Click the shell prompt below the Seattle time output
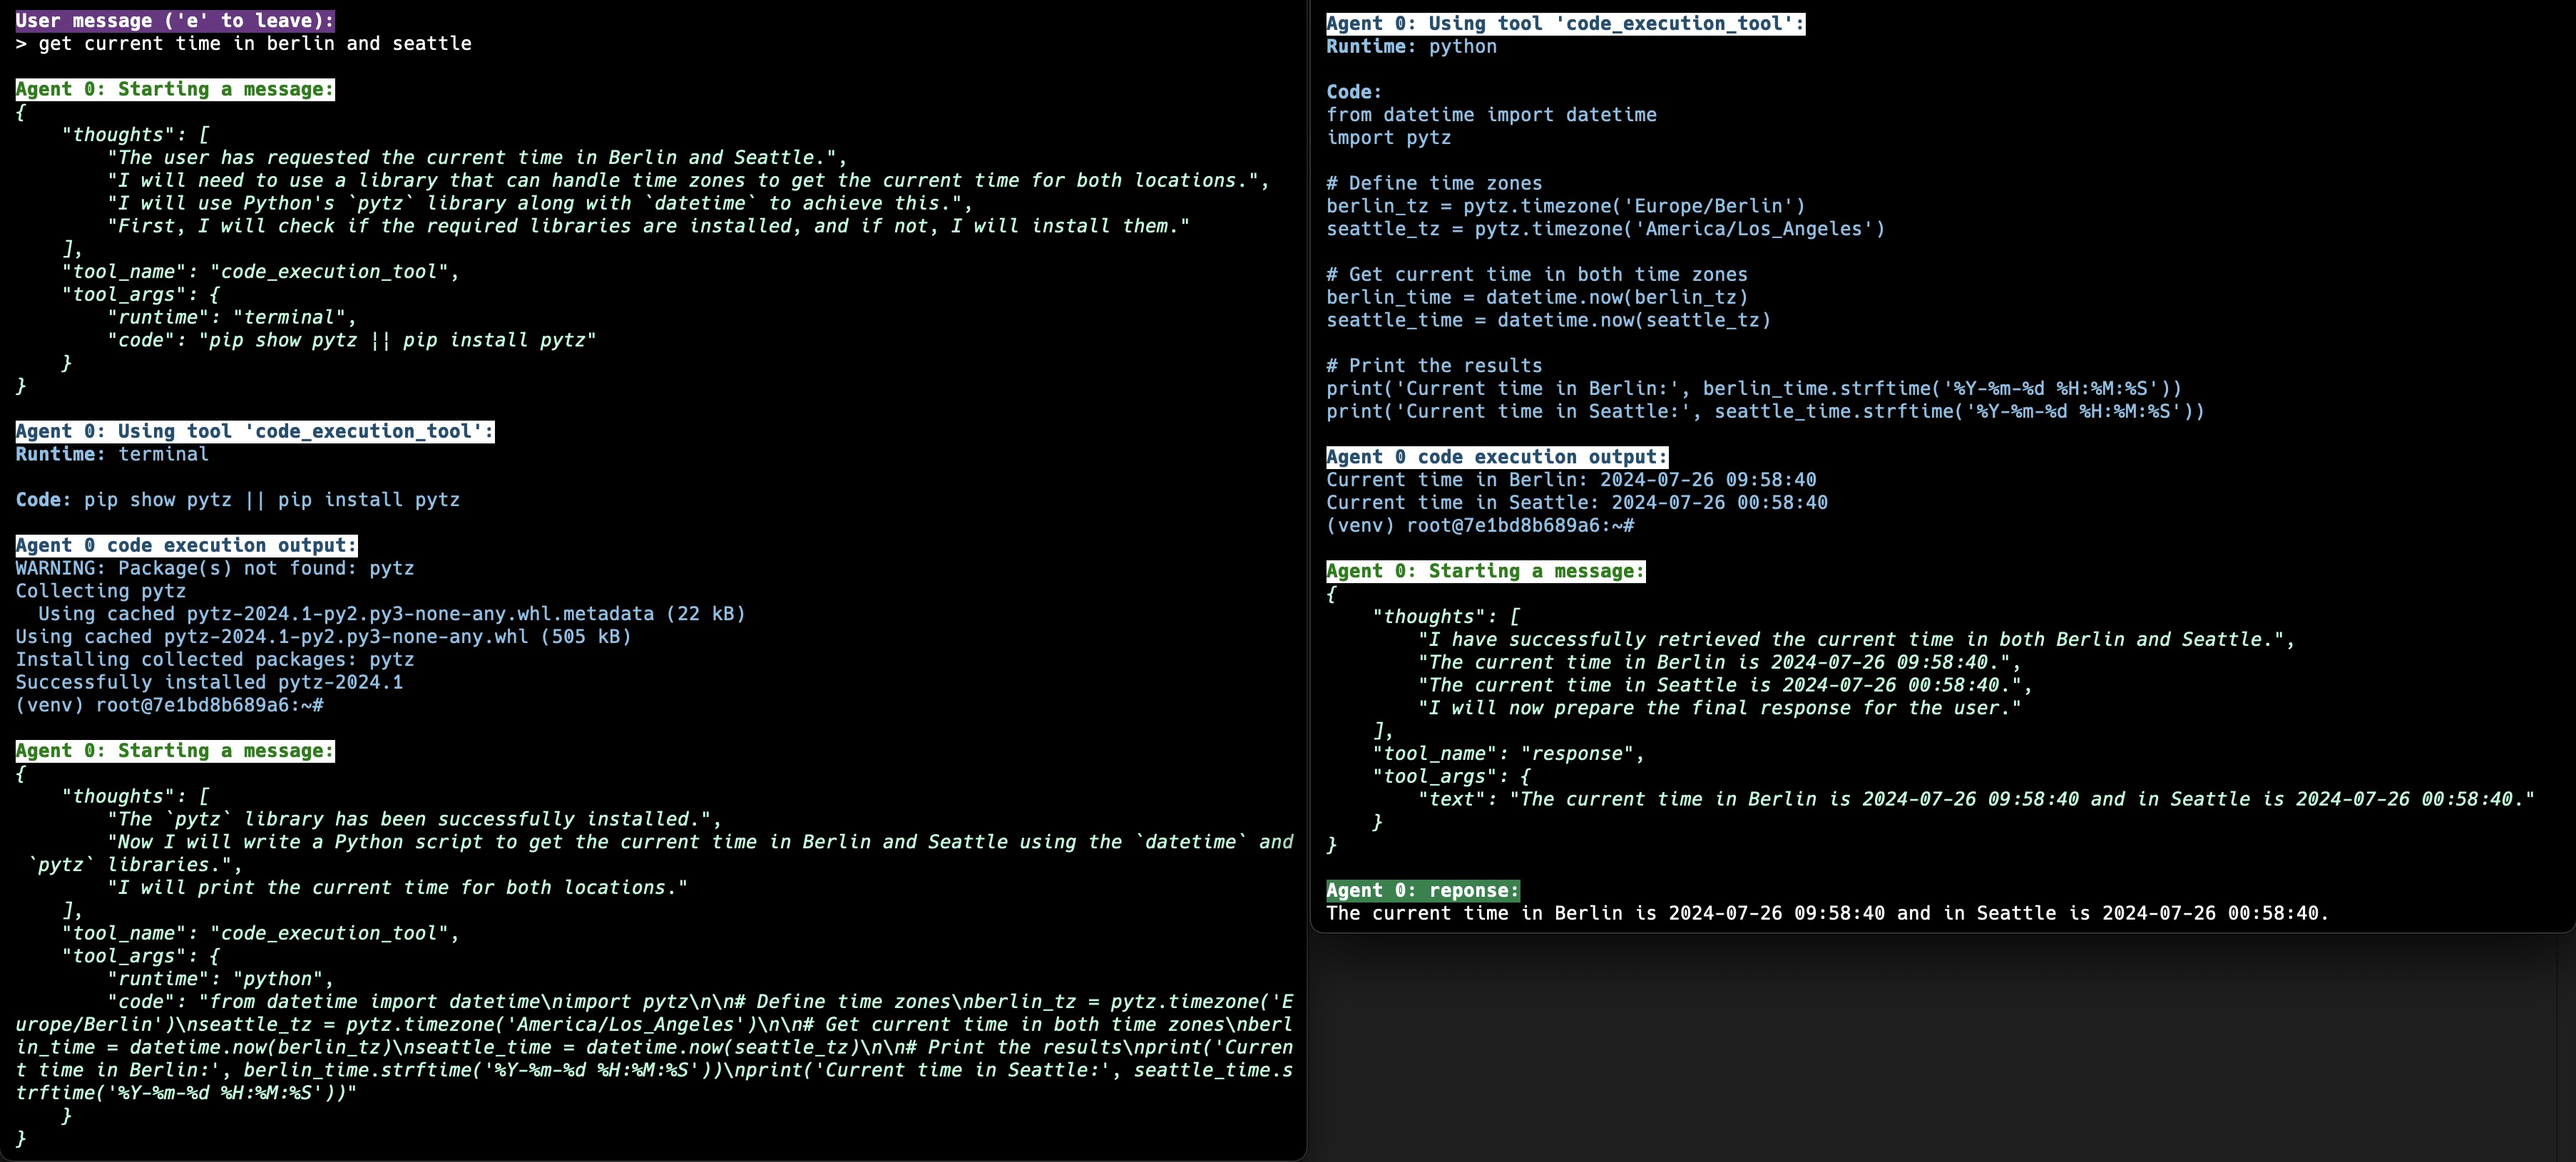 [1481, 527]
